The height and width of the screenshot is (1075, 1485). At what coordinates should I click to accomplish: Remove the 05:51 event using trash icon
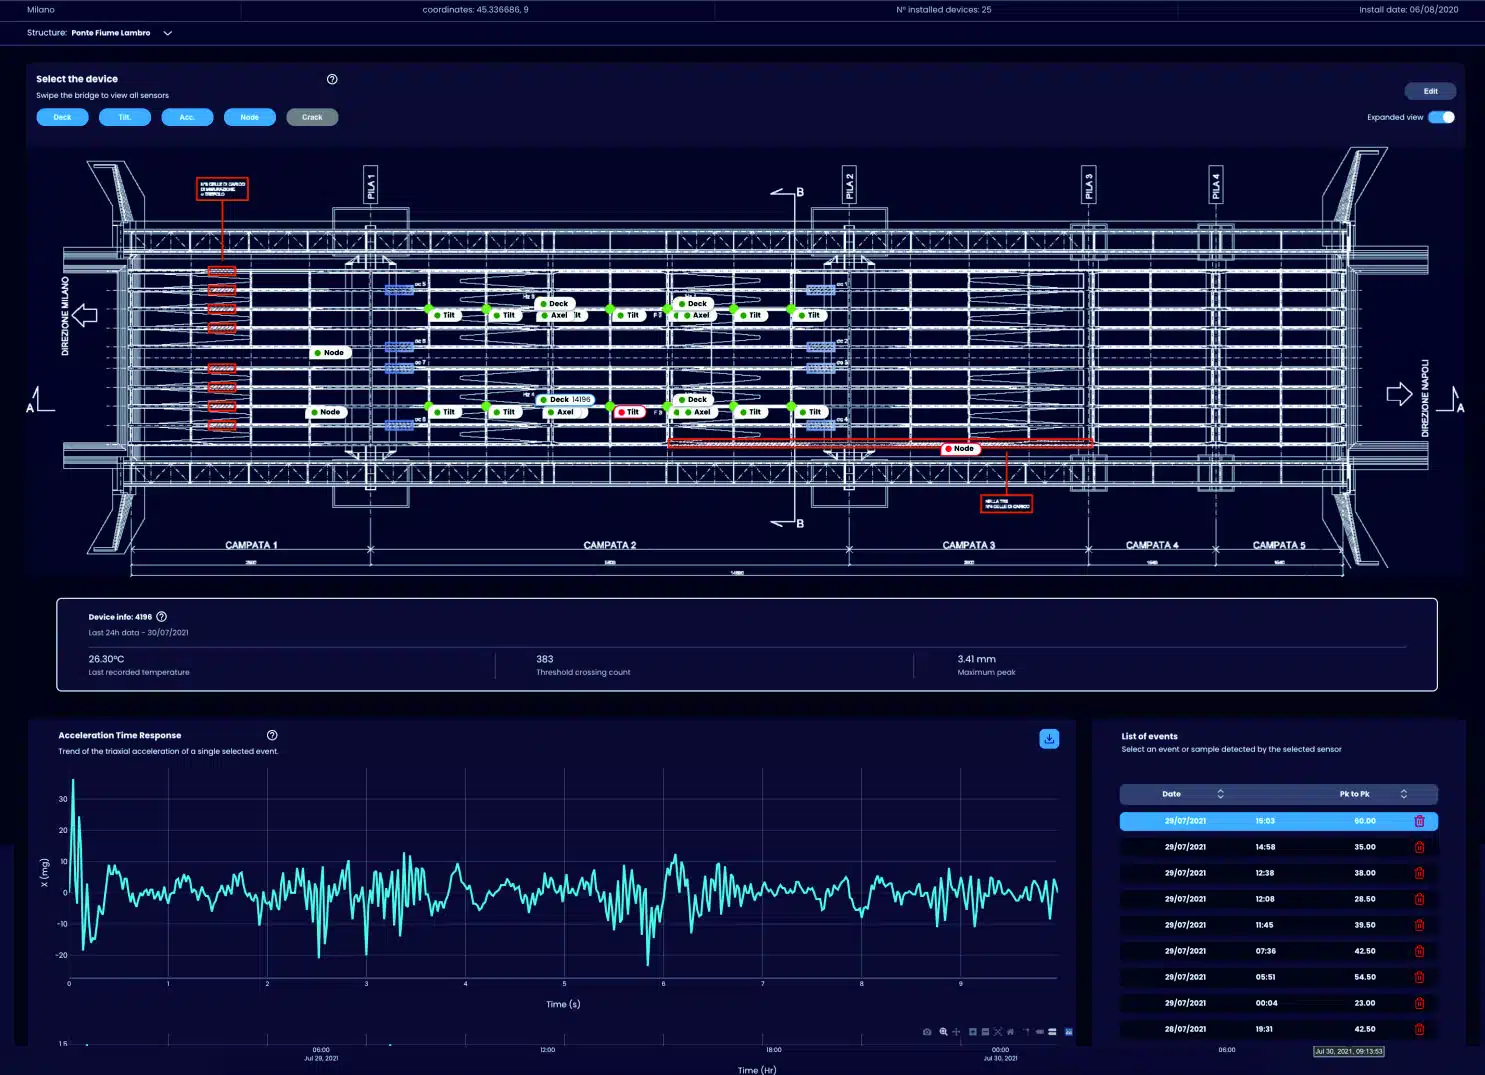click(1419, 977)
